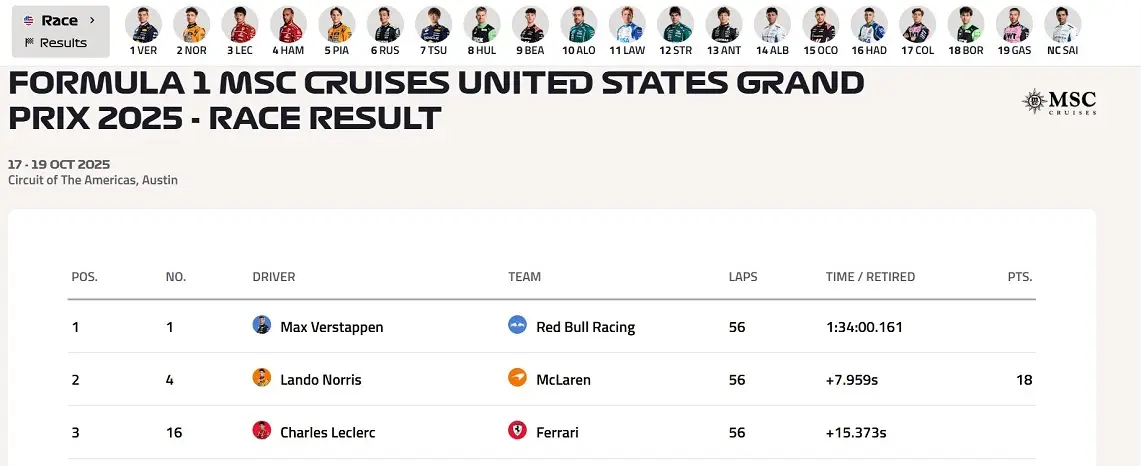Screen dimensions: 1141x466
Task: Click the Red Bull Racing team logo icon
Action: click(x=517, y=325)
